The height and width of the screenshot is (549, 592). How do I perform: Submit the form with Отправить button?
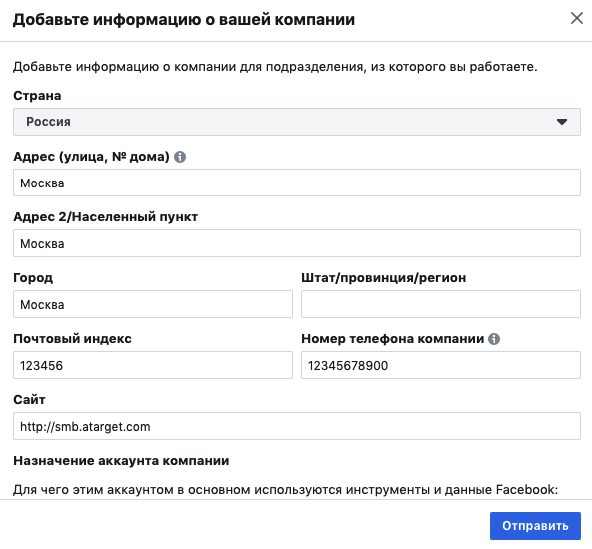click(535, 526)
